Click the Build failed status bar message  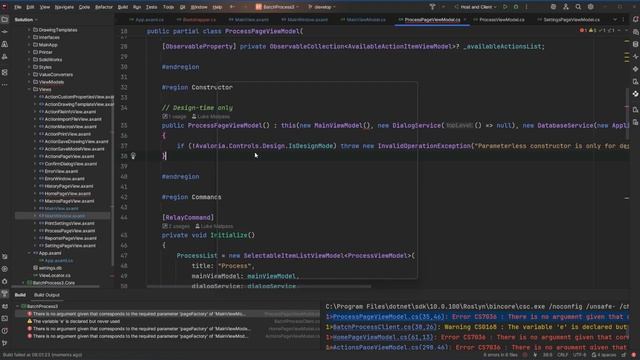coord(42,355)
